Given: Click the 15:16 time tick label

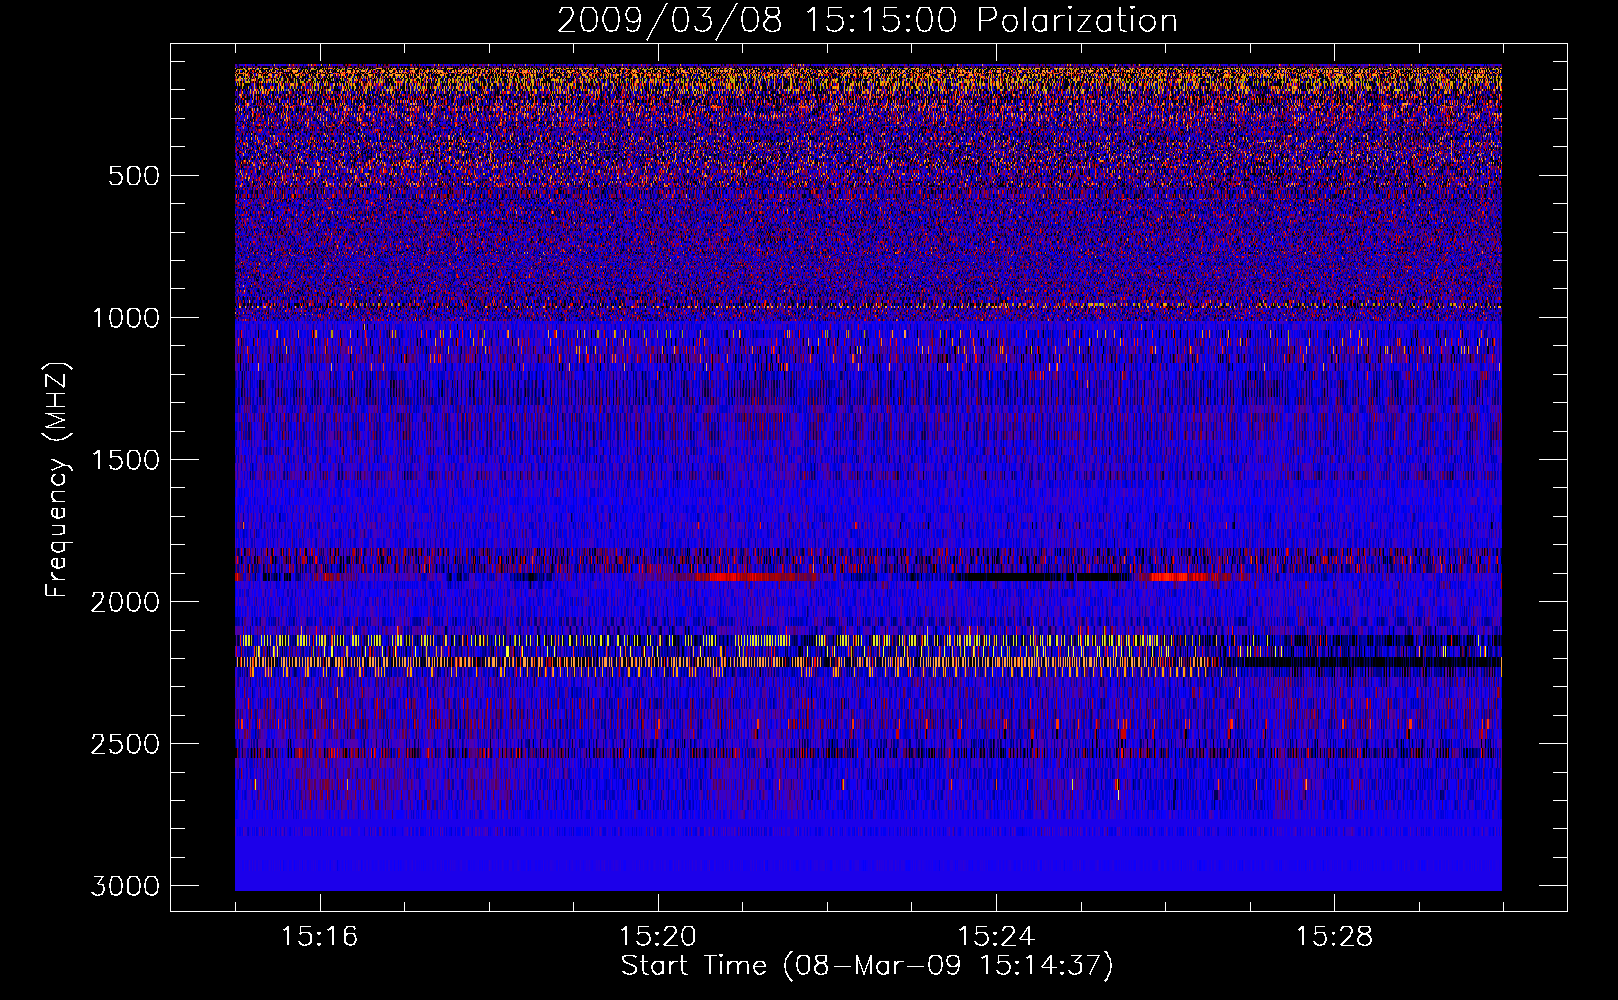Looking at the screenshot, I should tap(319, 936).
